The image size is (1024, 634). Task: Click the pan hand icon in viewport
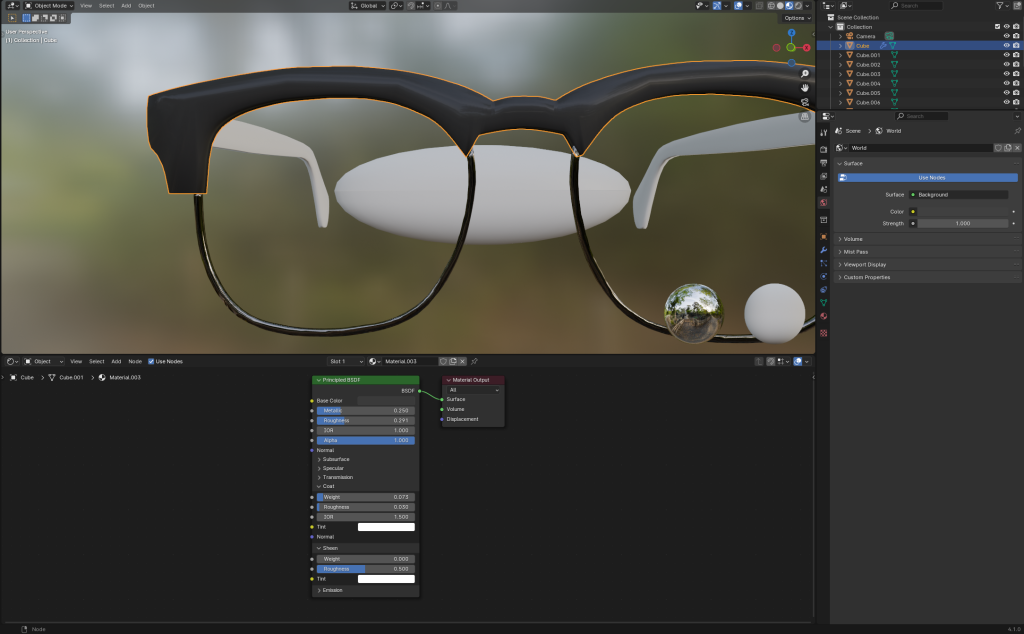point(805,88)
